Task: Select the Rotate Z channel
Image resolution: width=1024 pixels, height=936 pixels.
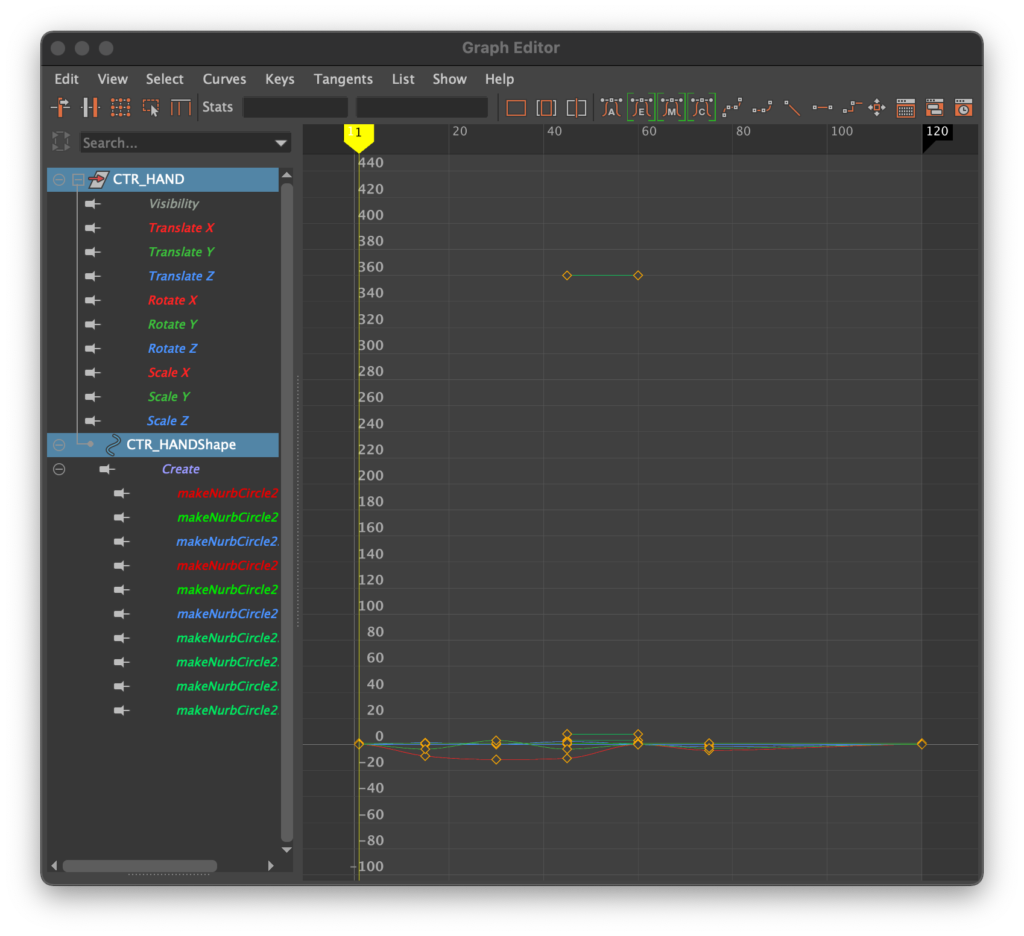Action: (172, 348)
